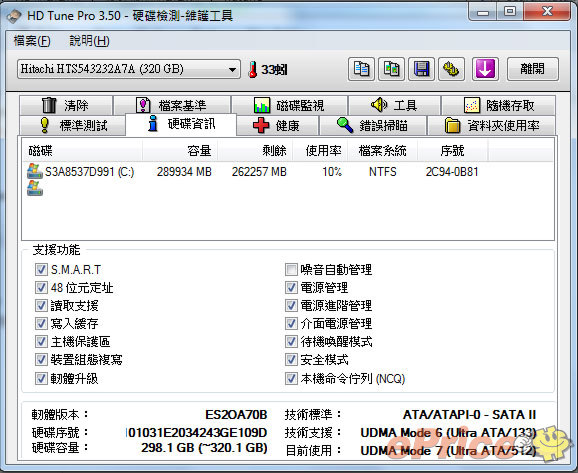The height and width of the screenshot is (473, 578).
Task: Open the 隨機存取 tab
Action: (x=498, y=105)
